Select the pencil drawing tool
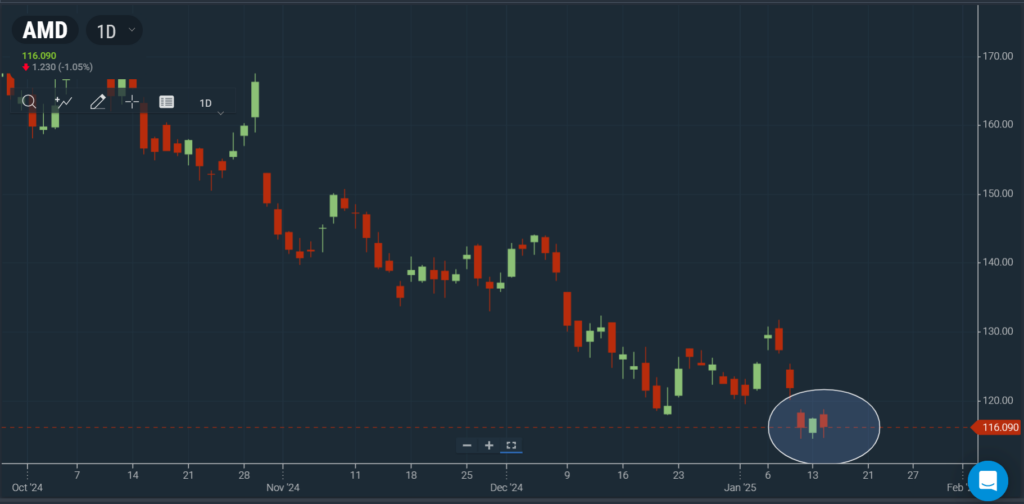 (98, 102)
